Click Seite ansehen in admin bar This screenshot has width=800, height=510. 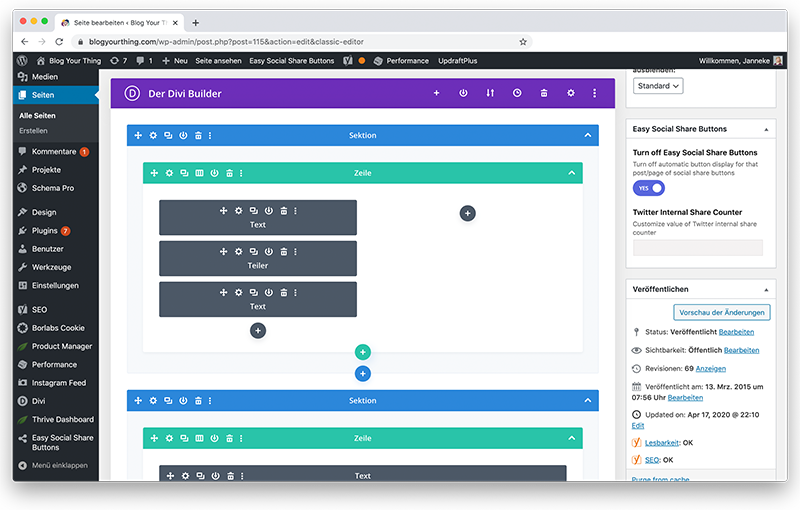point(218,61)
